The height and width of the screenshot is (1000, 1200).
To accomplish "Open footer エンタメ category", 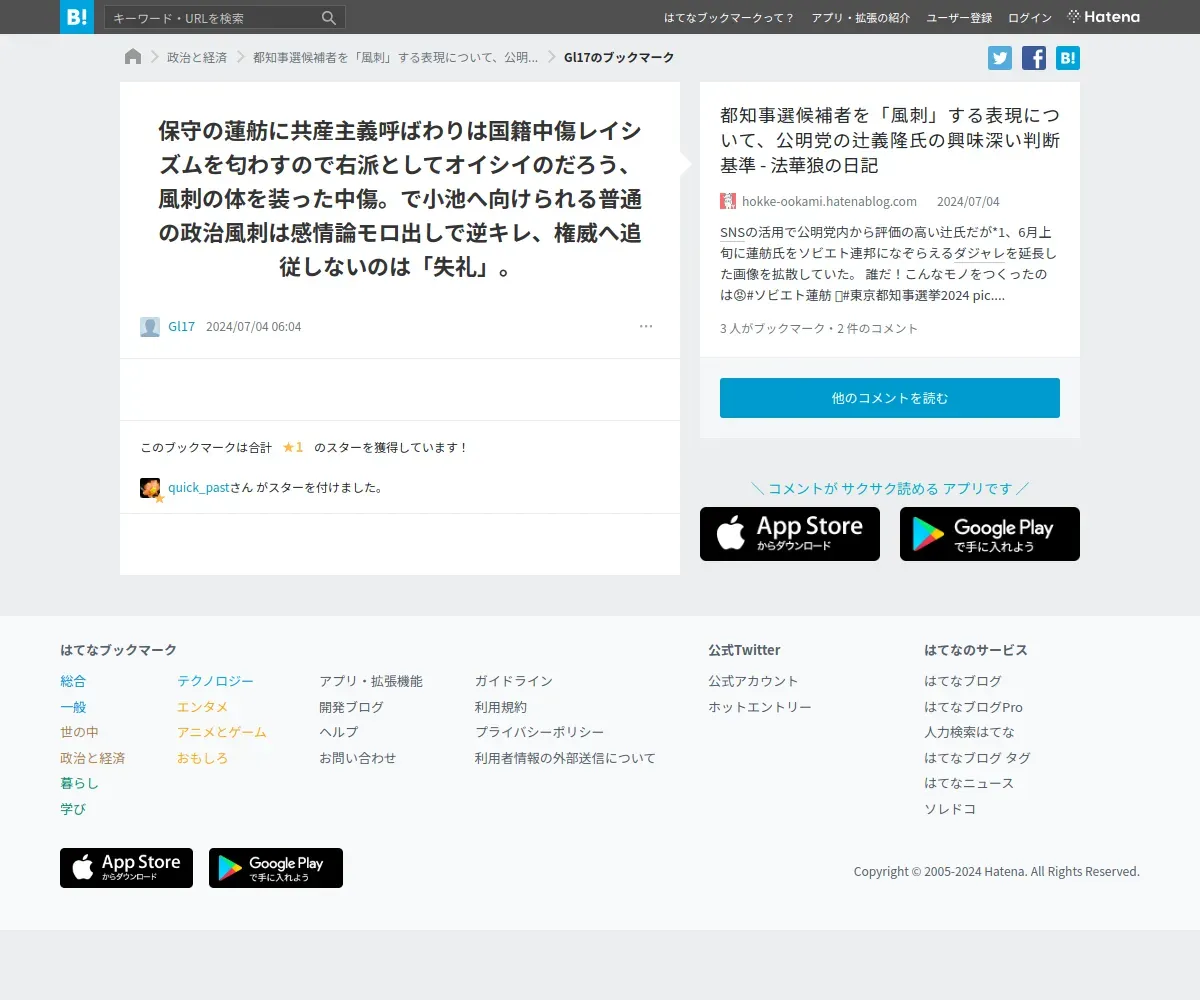I will click(x=202, y=707).
